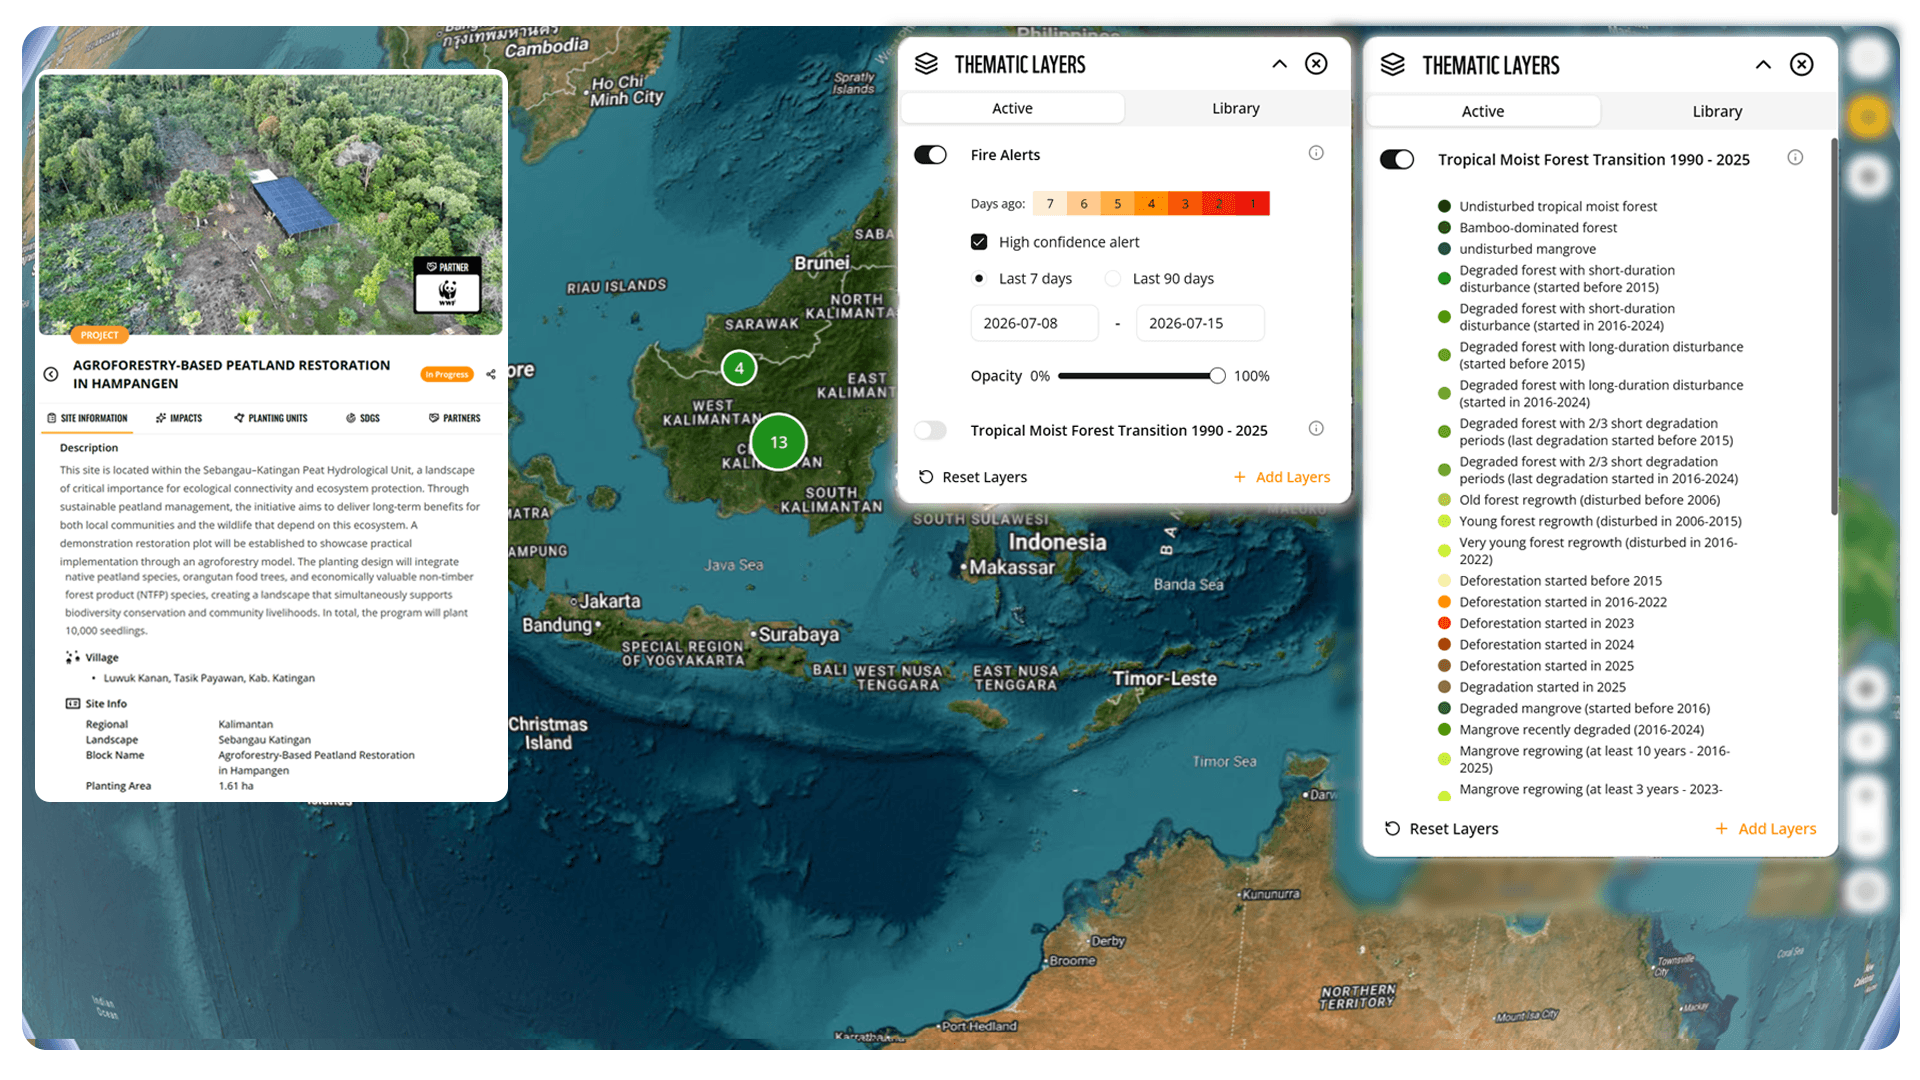Click Old forest regrowth legend entry
This screenshot has width=1920, height=1080.
(1579, 500)
